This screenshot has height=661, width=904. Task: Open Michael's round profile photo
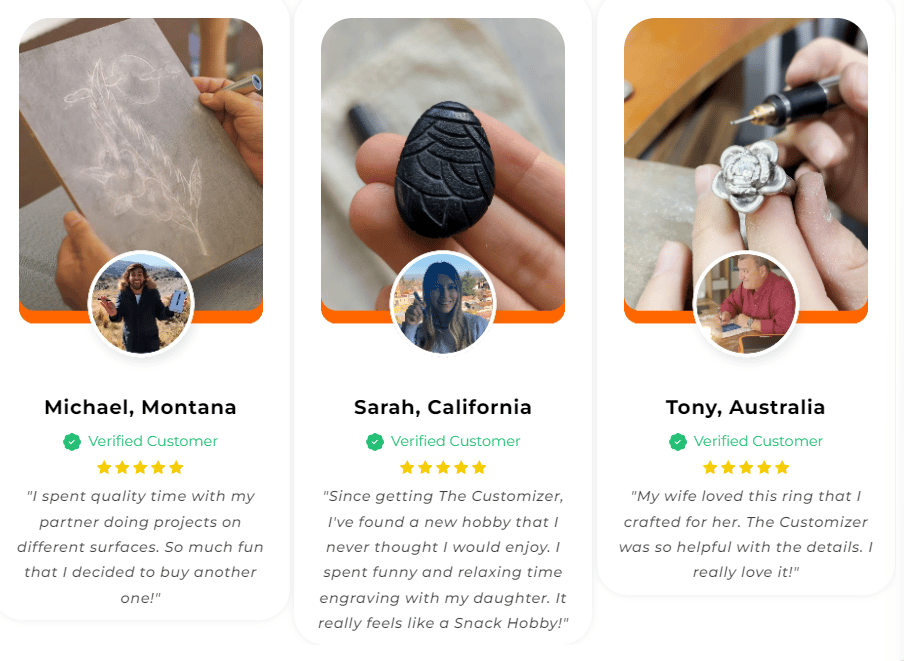pyautogui.click(x=141, y=304)
